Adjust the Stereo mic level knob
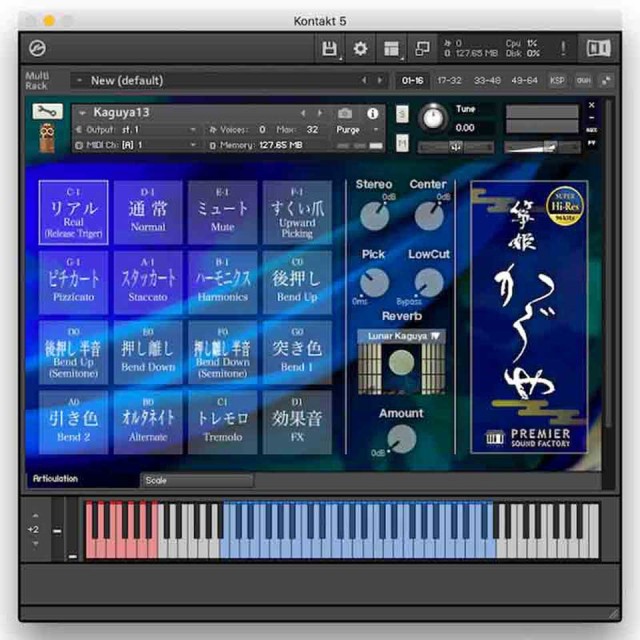 [374, 216]
